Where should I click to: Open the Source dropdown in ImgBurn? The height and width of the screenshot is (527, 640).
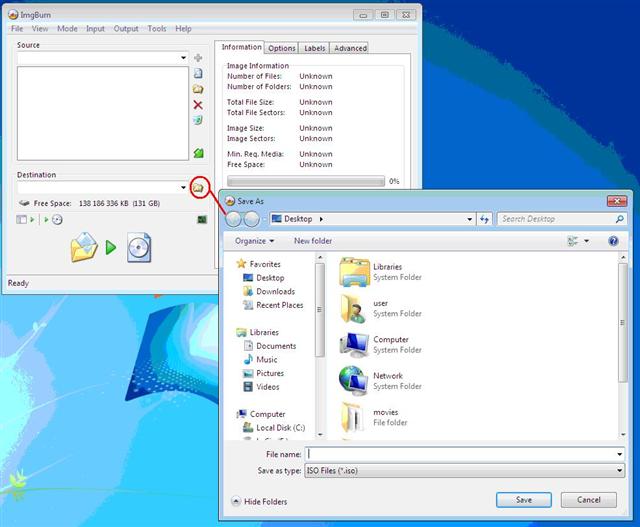click(183, 58)
